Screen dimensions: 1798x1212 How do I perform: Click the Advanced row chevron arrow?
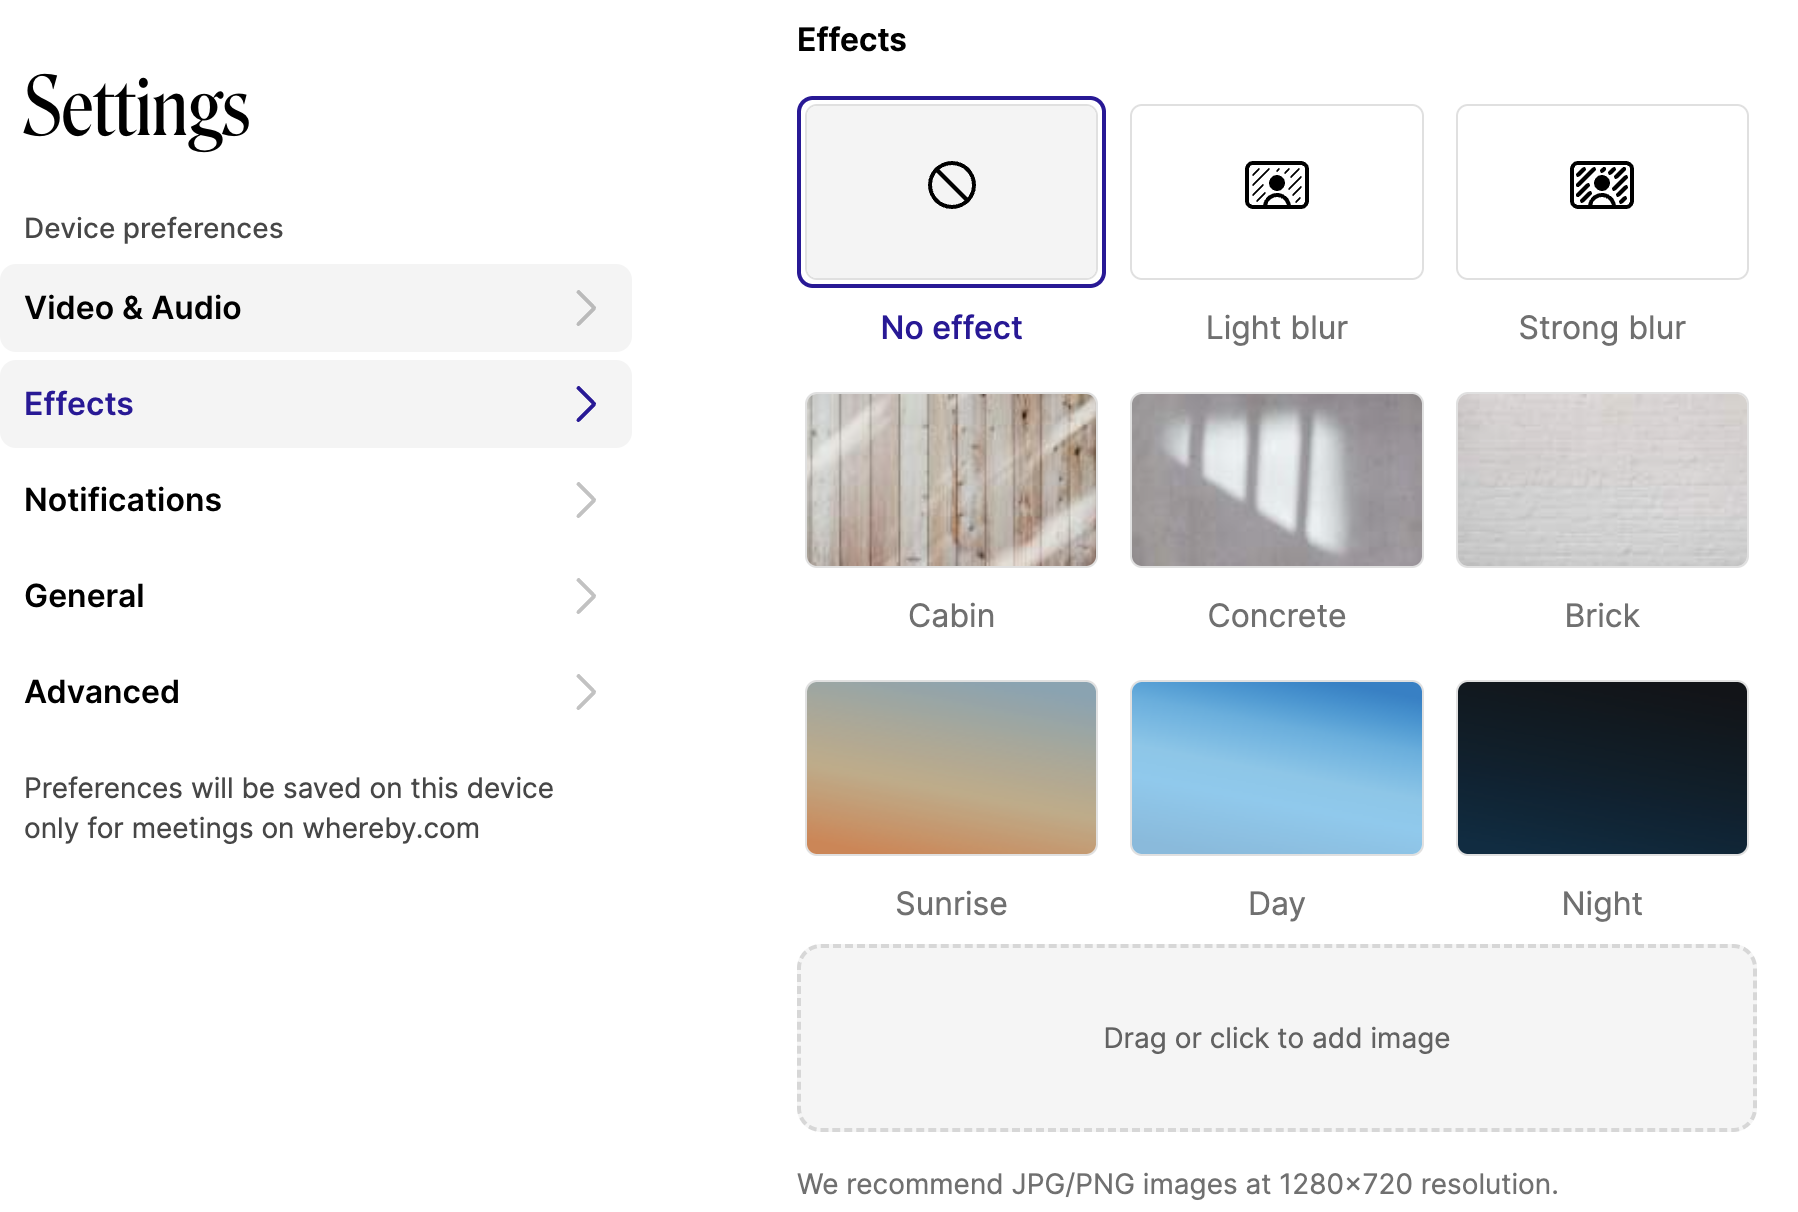pyautogui.click(x=586, y=692)
